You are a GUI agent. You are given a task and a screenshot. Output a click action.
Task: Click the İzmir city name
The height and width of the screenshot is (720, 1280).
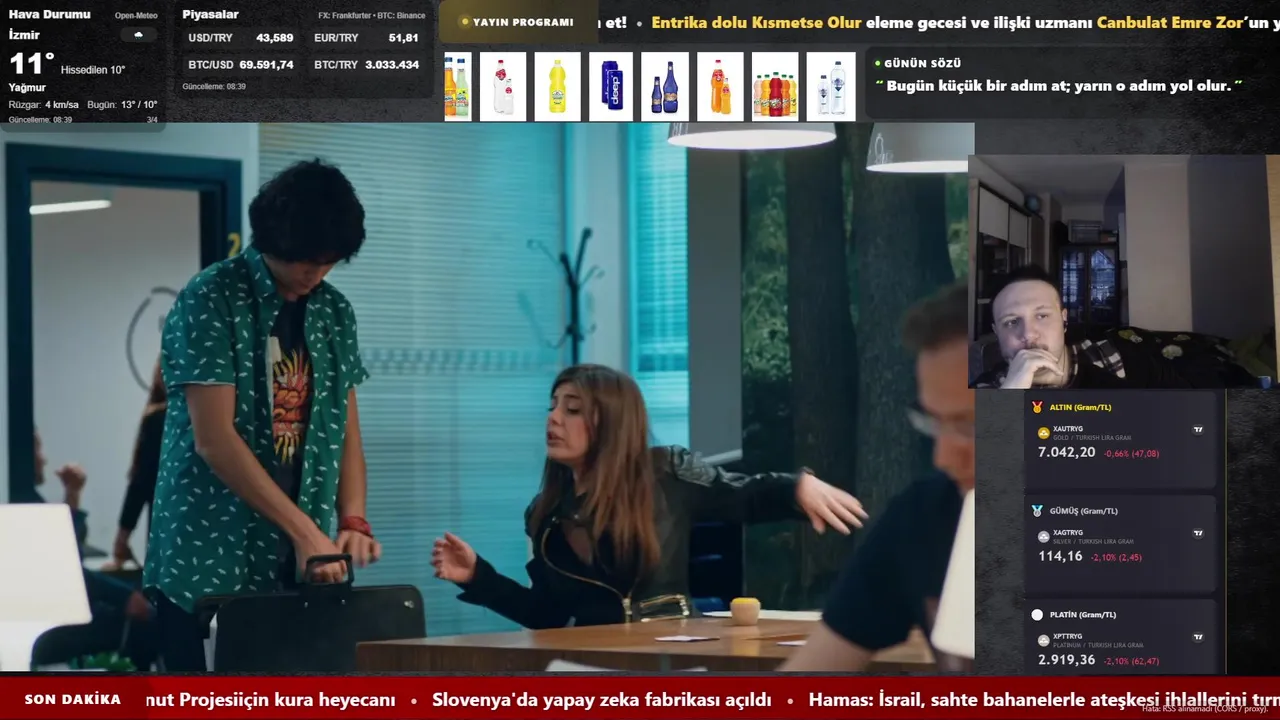24,35
